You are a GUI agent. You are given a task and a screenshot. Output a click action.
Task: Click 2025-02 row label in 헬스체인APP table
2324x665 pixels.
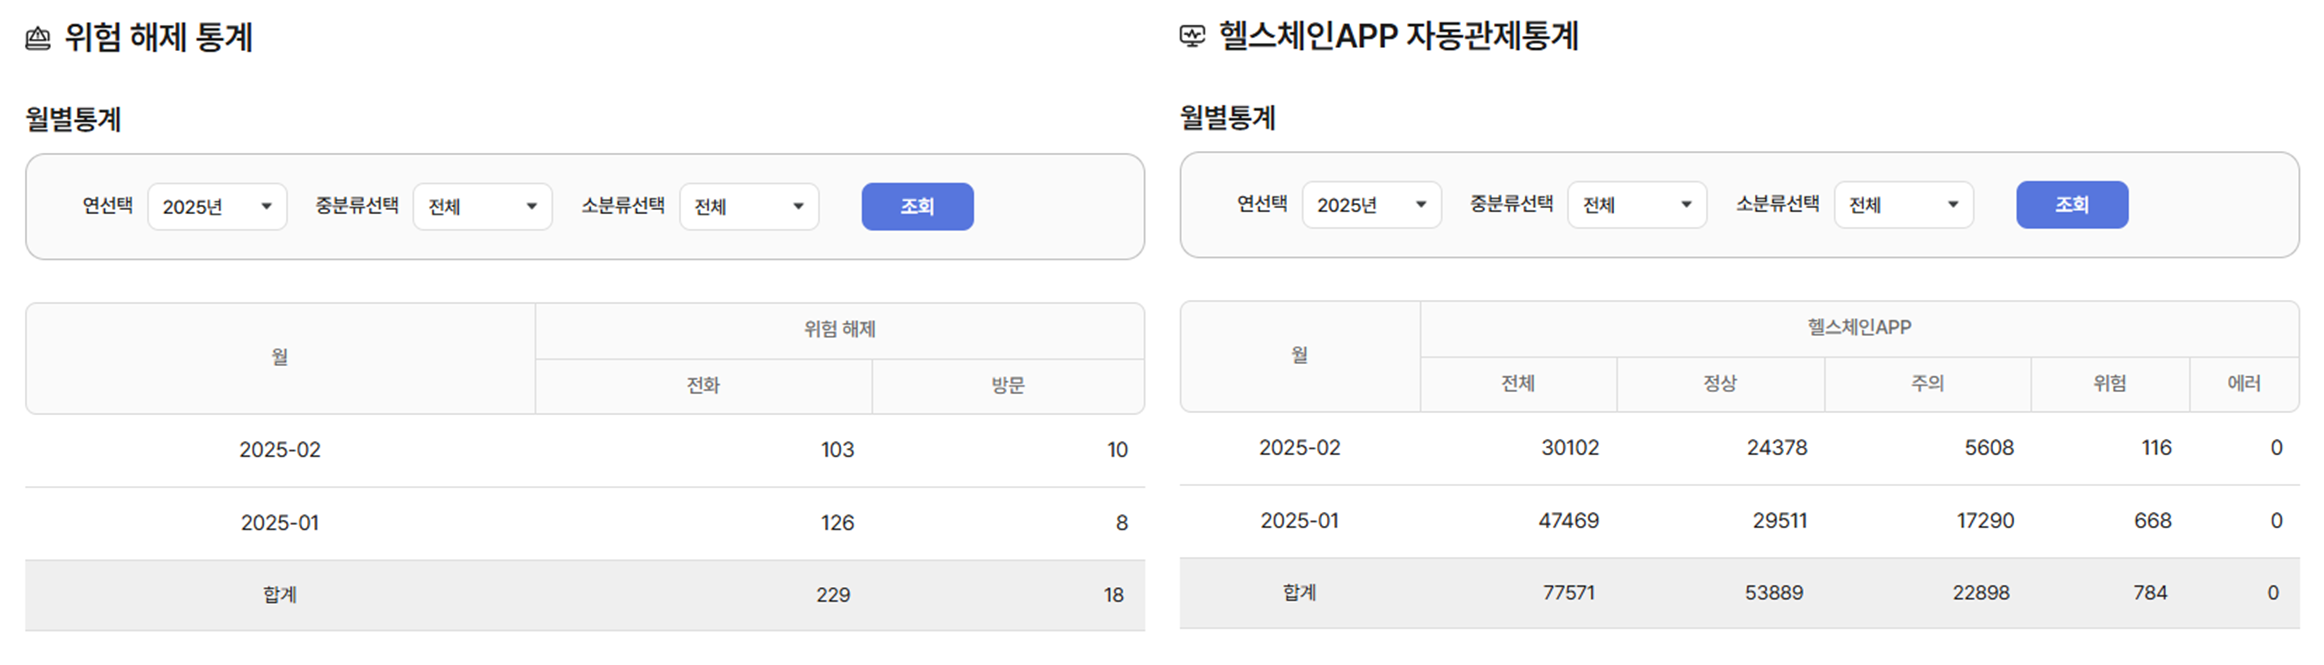click(x=1300, y=448)
